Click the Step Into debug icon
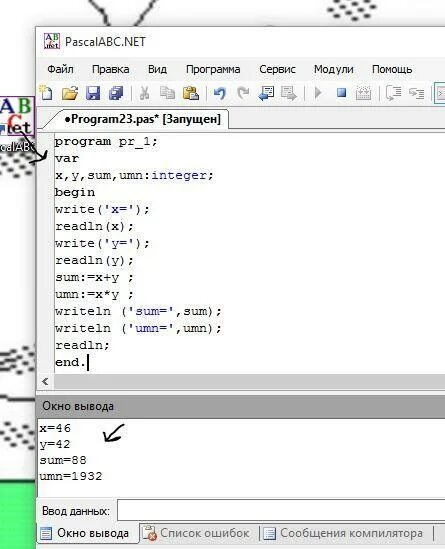The image size is (445, 549). (417, 93)
